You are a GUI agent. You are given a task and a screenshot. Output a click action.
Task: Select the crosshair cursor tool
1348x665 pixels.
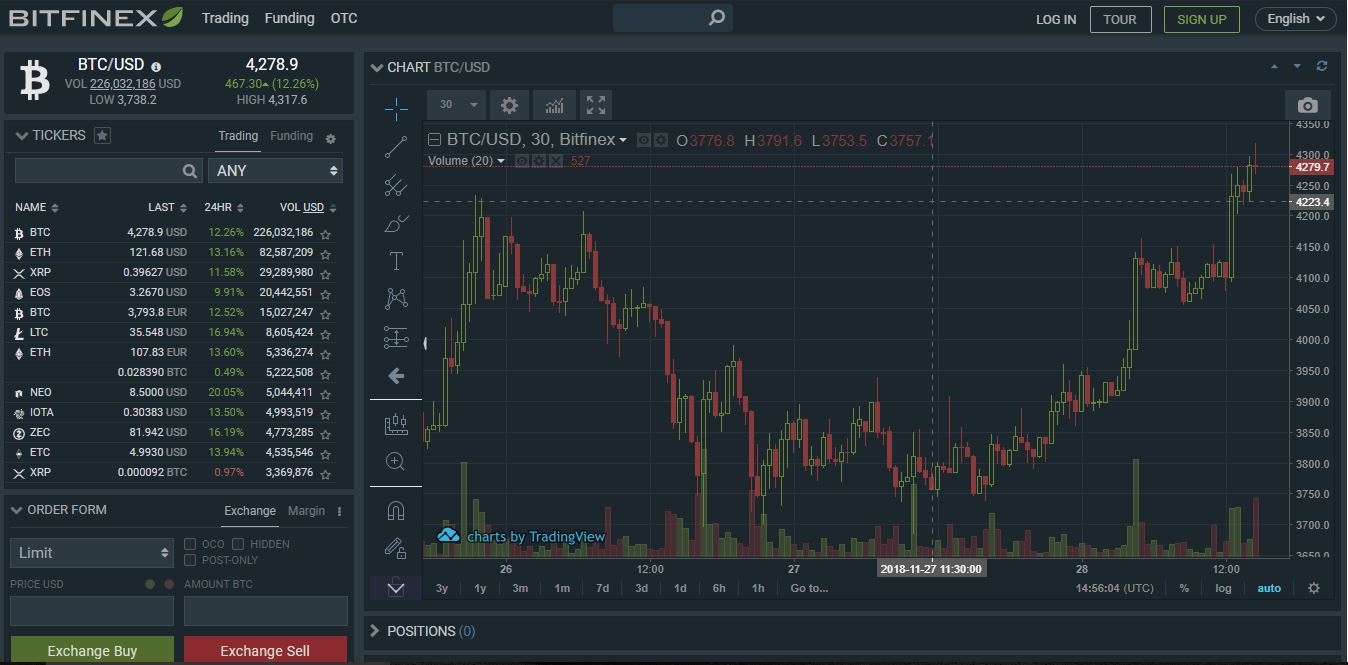pos(396,109)
